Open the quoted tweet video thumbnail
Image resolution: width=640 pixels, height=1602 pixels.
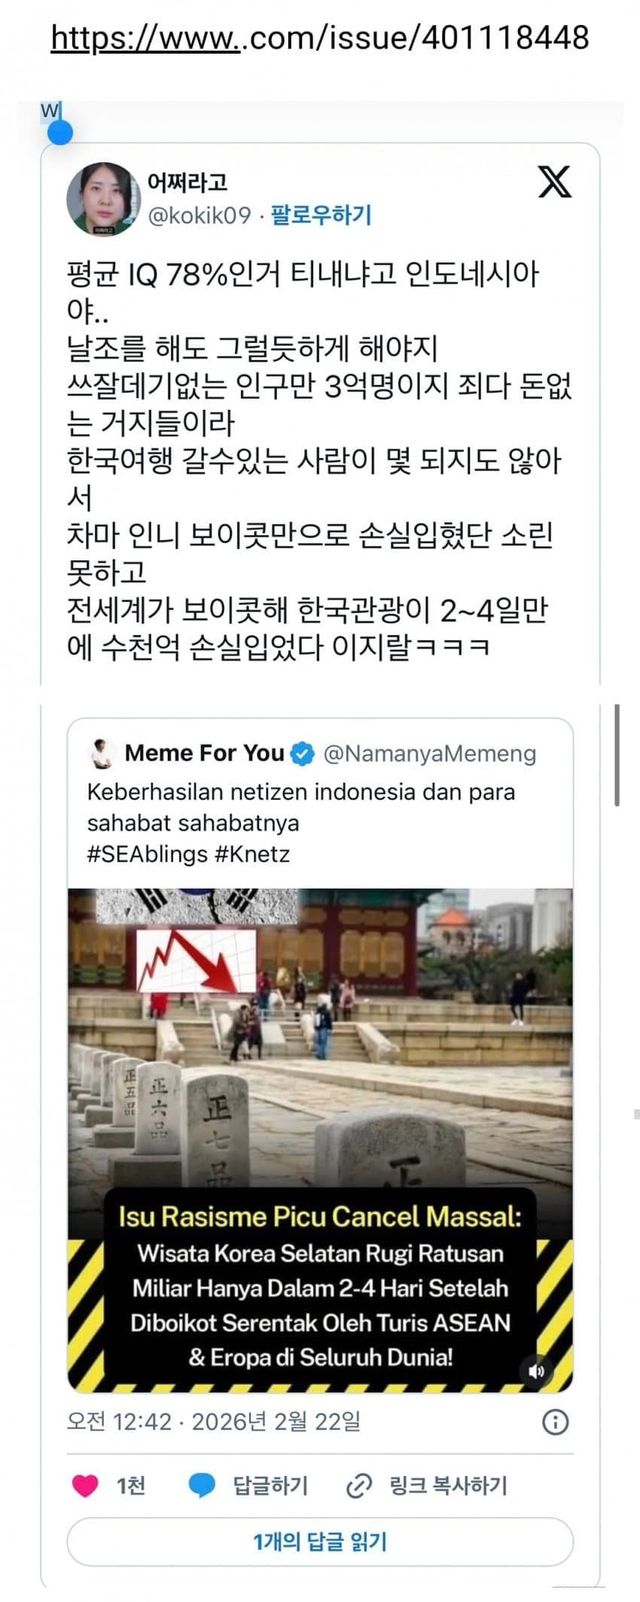(320, 1140)
